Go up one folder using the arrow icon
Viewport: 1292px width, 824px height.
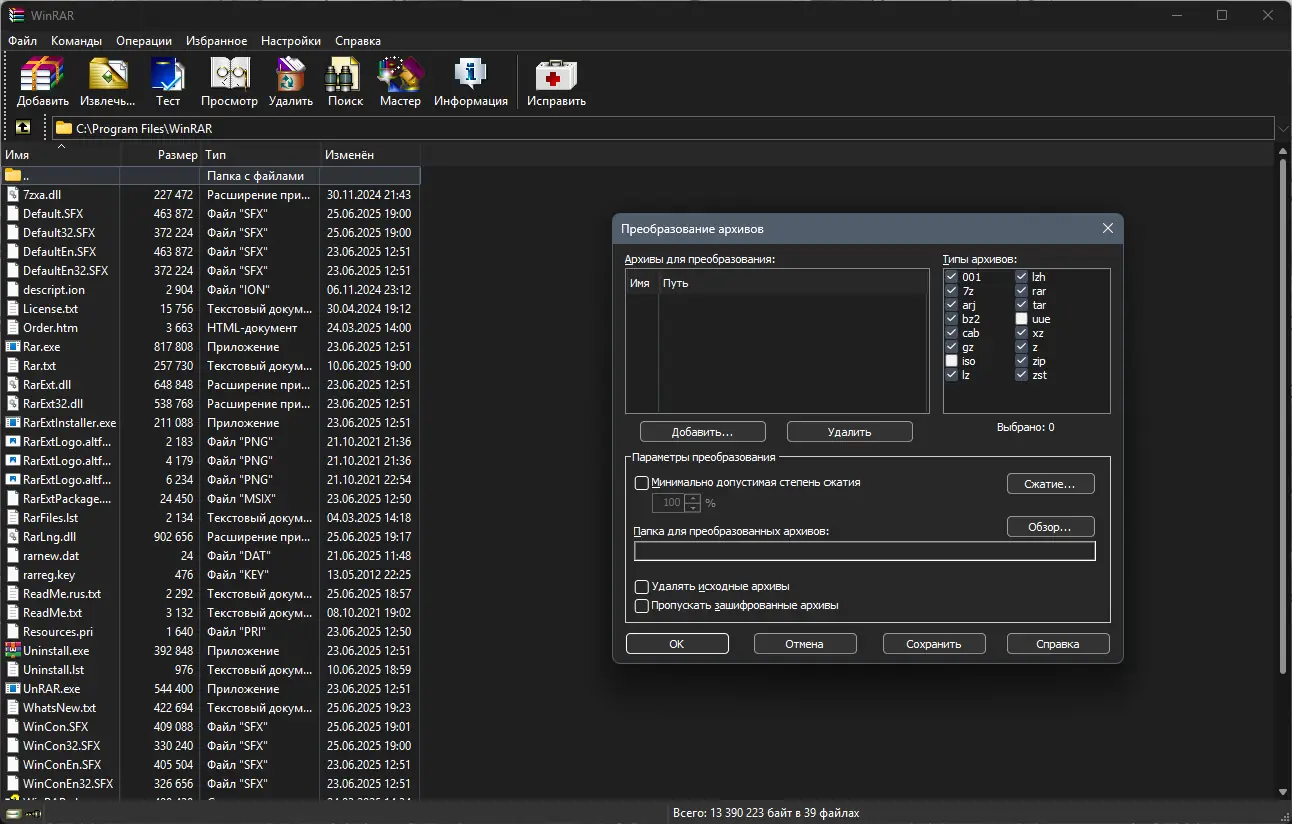pos(23,128)
